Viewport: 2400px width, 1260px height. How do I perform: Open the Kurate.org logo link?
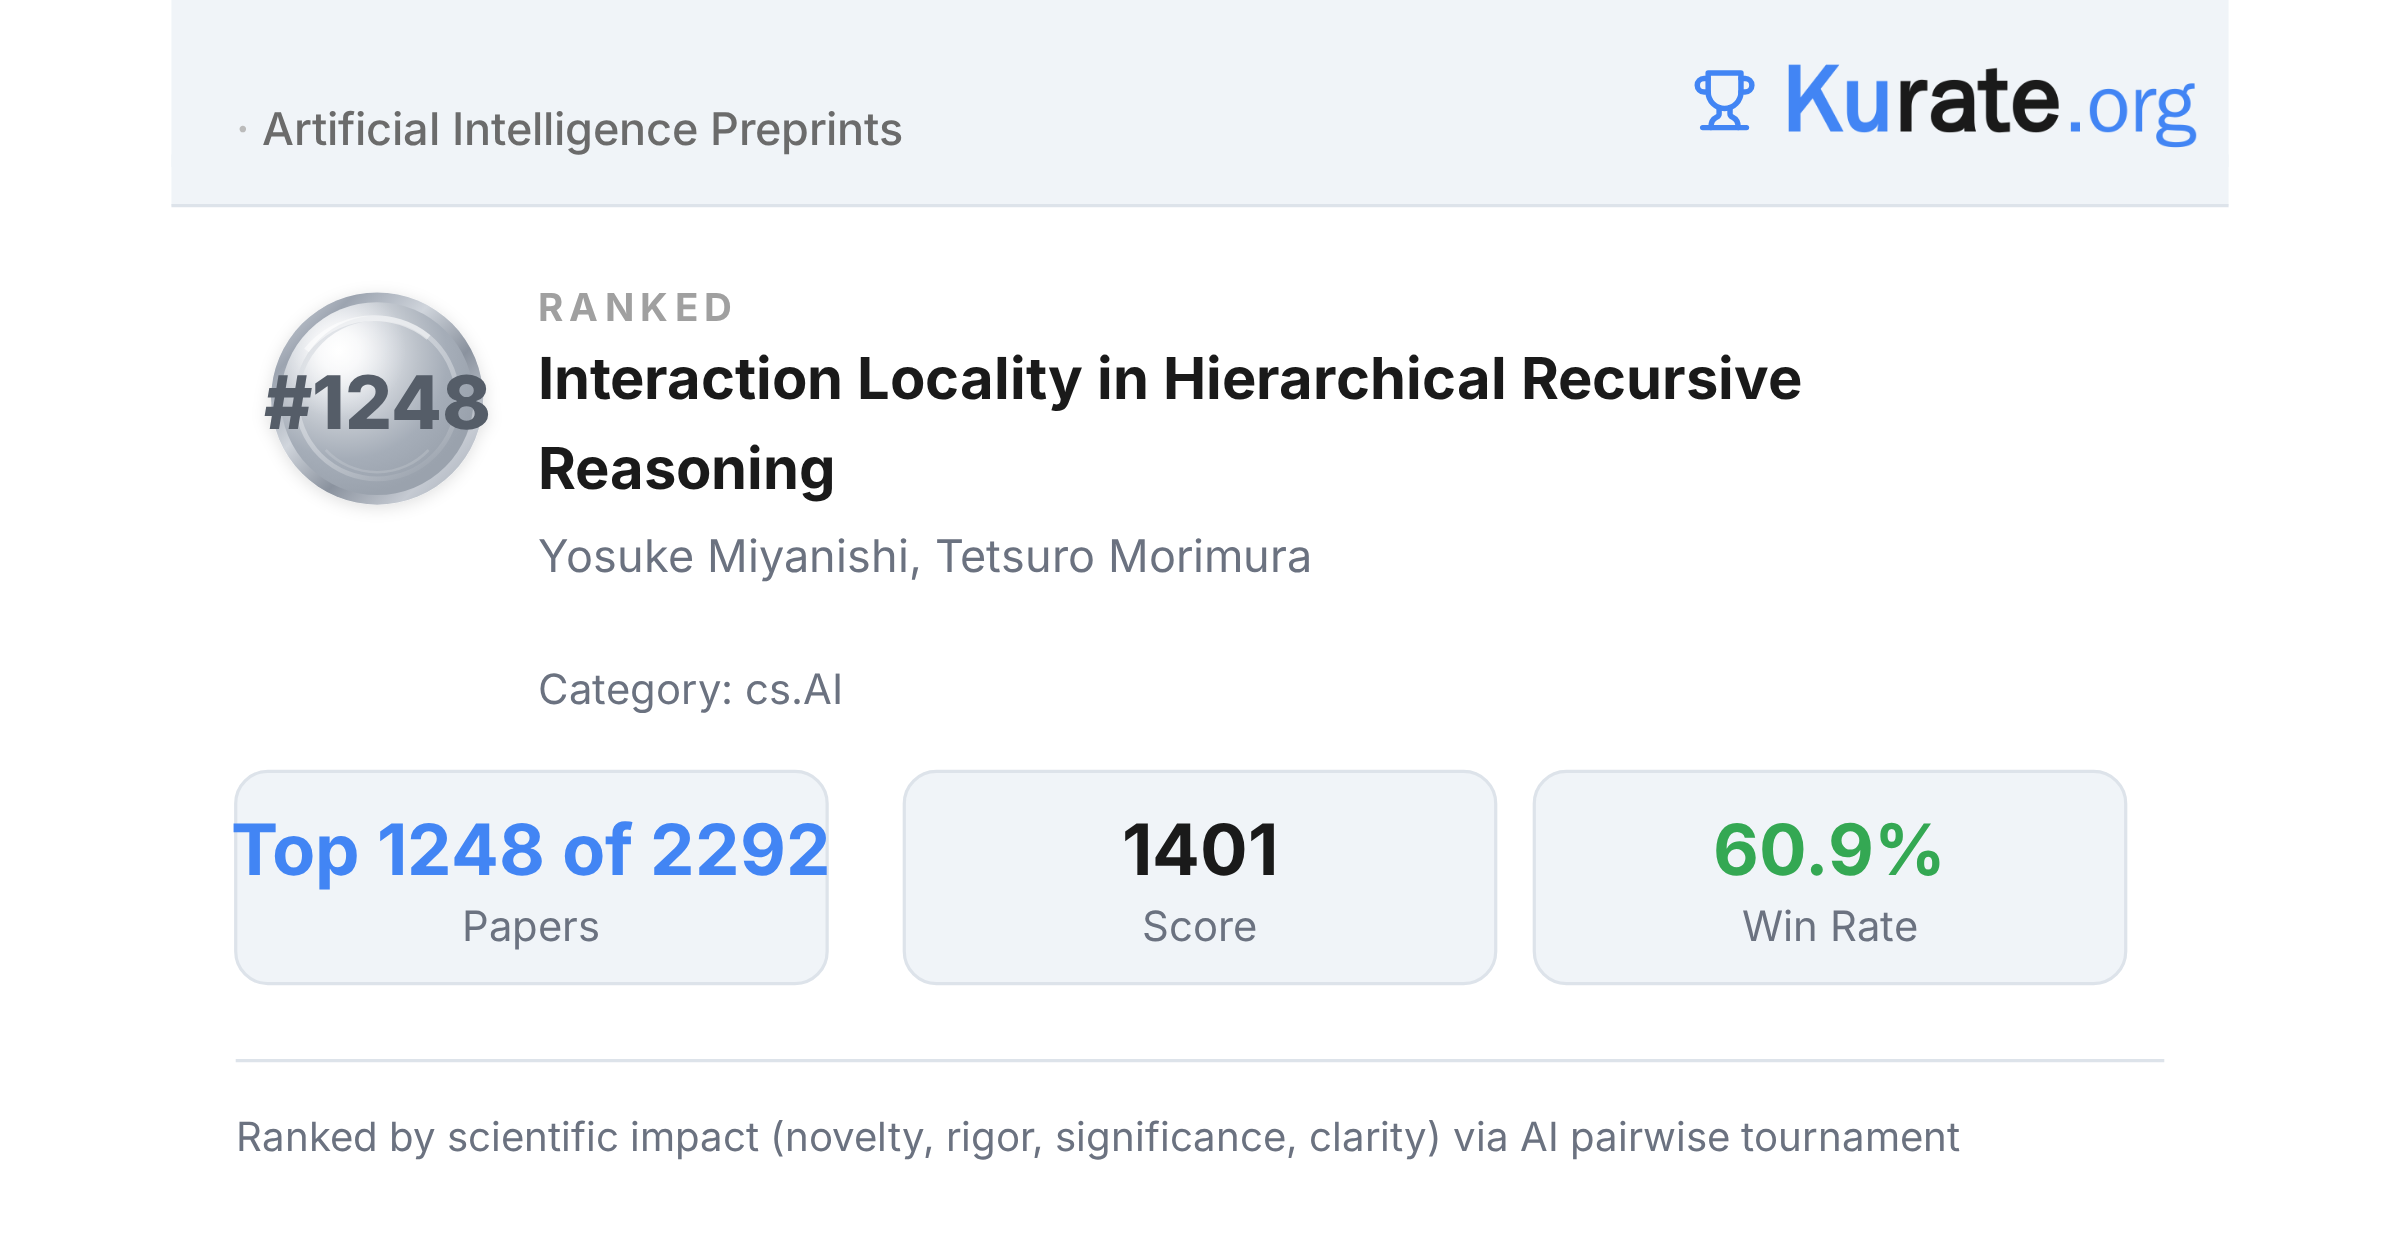1945,101
